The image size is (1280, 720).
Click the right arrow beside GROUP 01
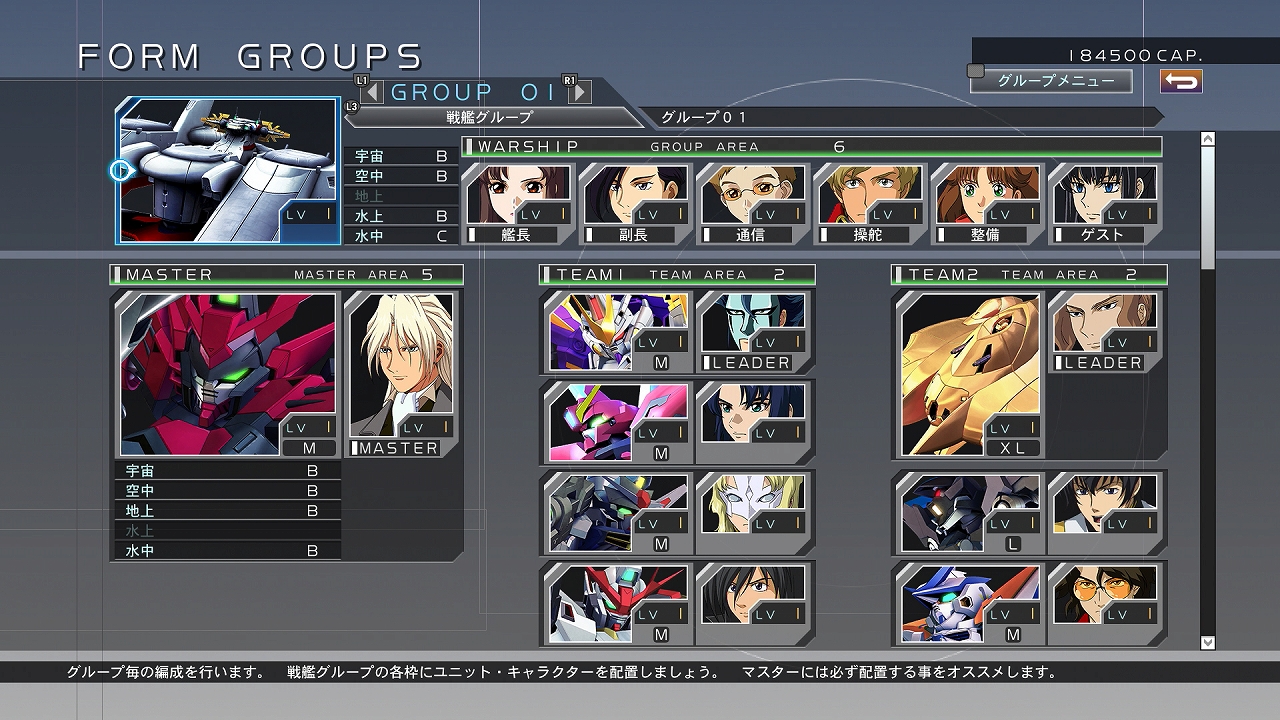click(x=580, y=91)
